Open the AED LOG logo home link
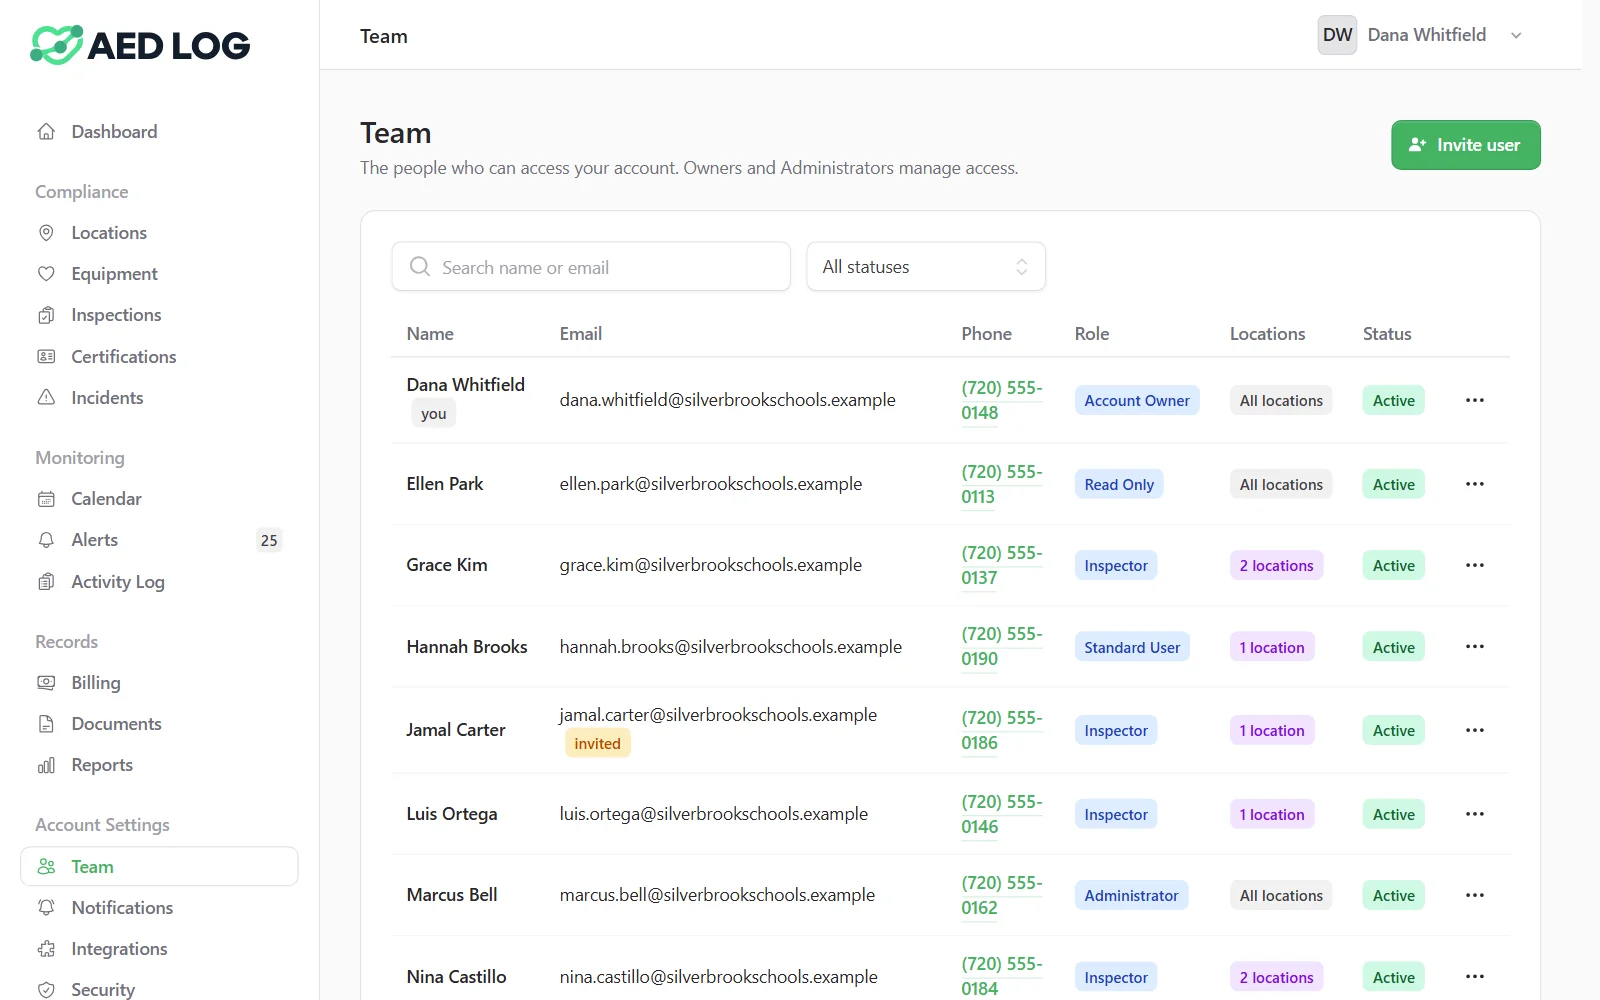 tap(140, 45)
